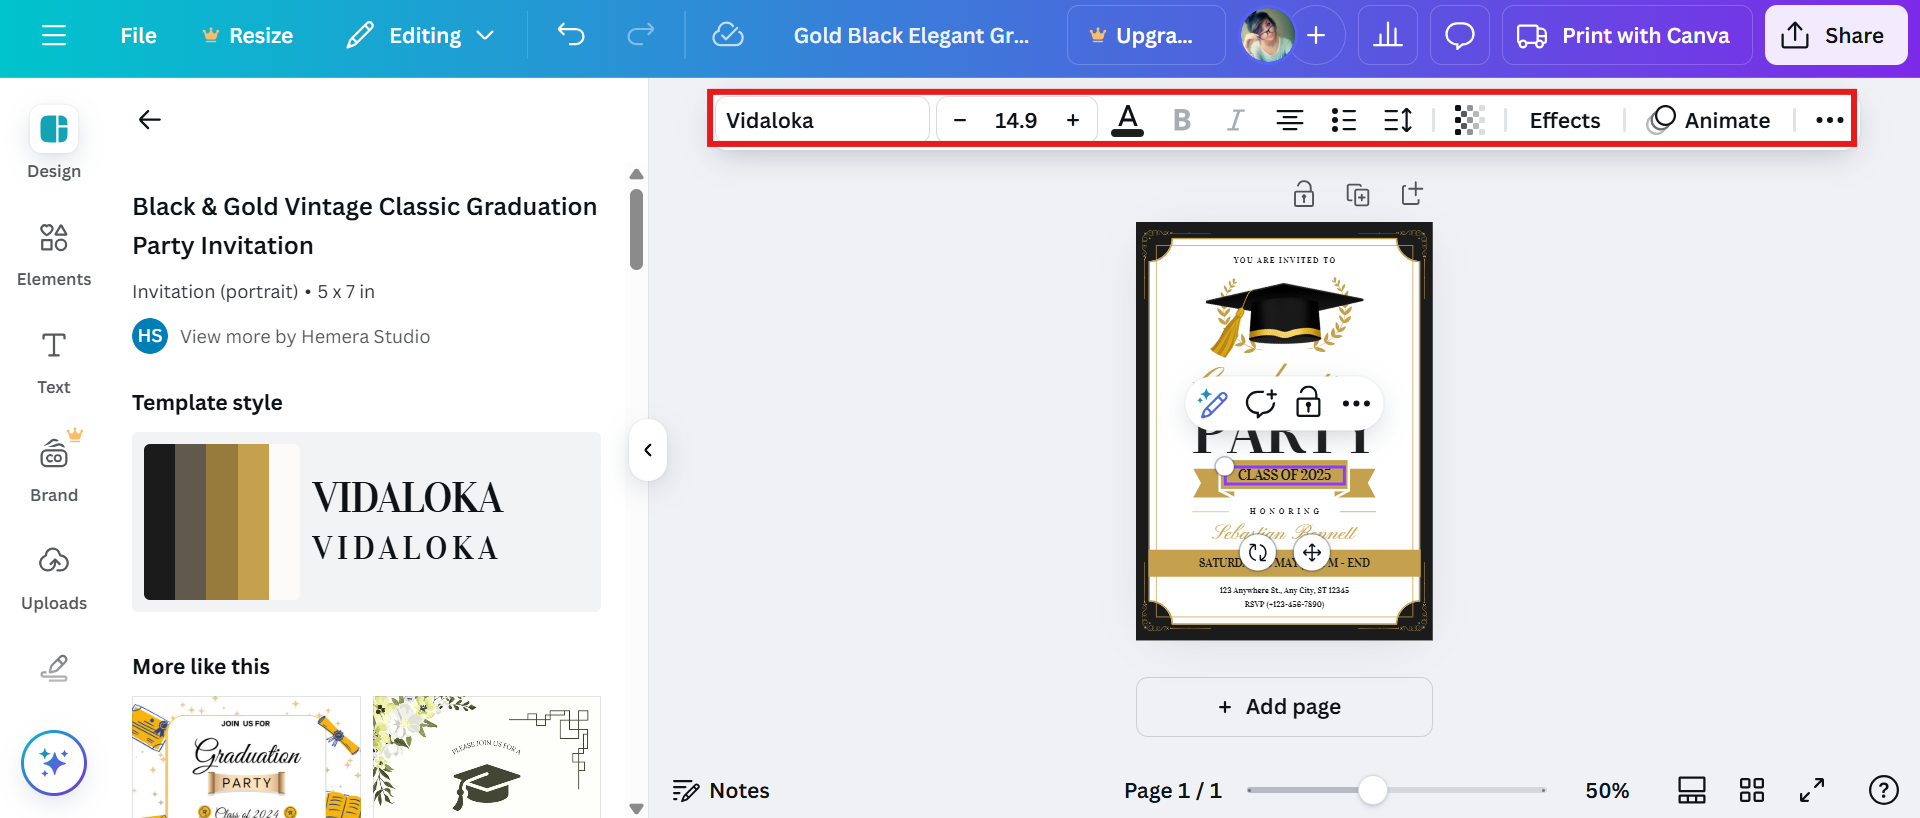Launch the Magic assistant sparkle button
Screen dimensions: 1920x818
(x=54, y=763)
